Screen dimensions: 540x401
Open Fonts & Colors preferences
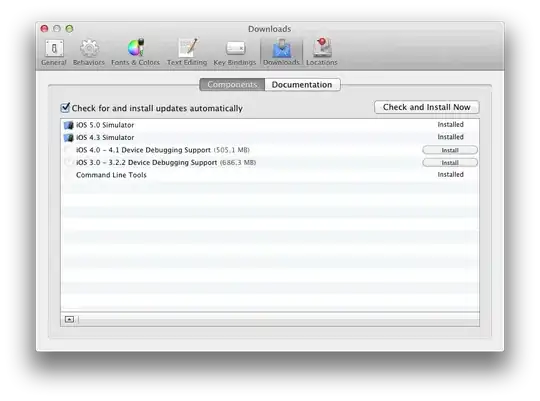click(135, 52)
